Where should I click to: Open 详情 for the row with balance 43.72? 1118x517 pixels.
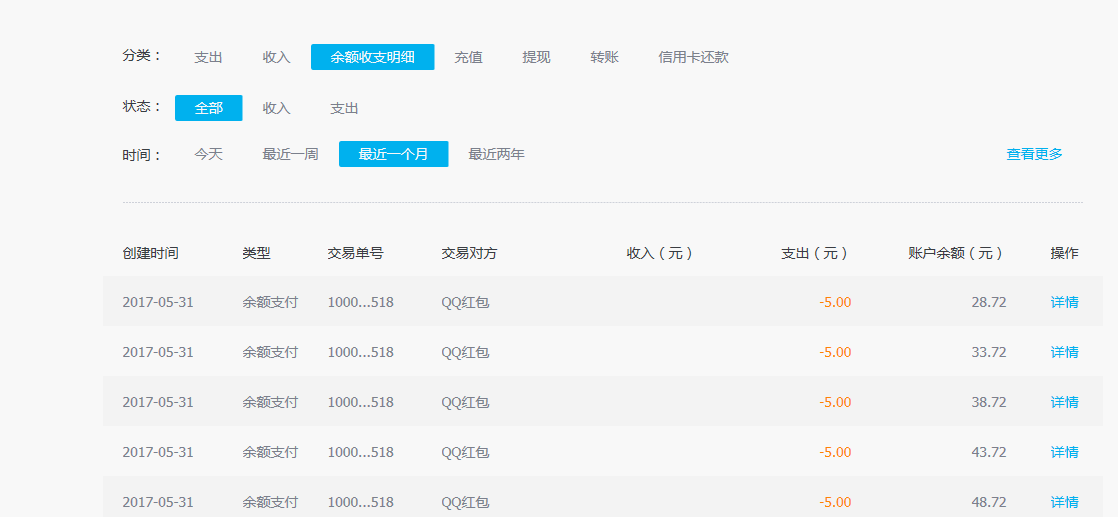click(x=1065, y=452)
